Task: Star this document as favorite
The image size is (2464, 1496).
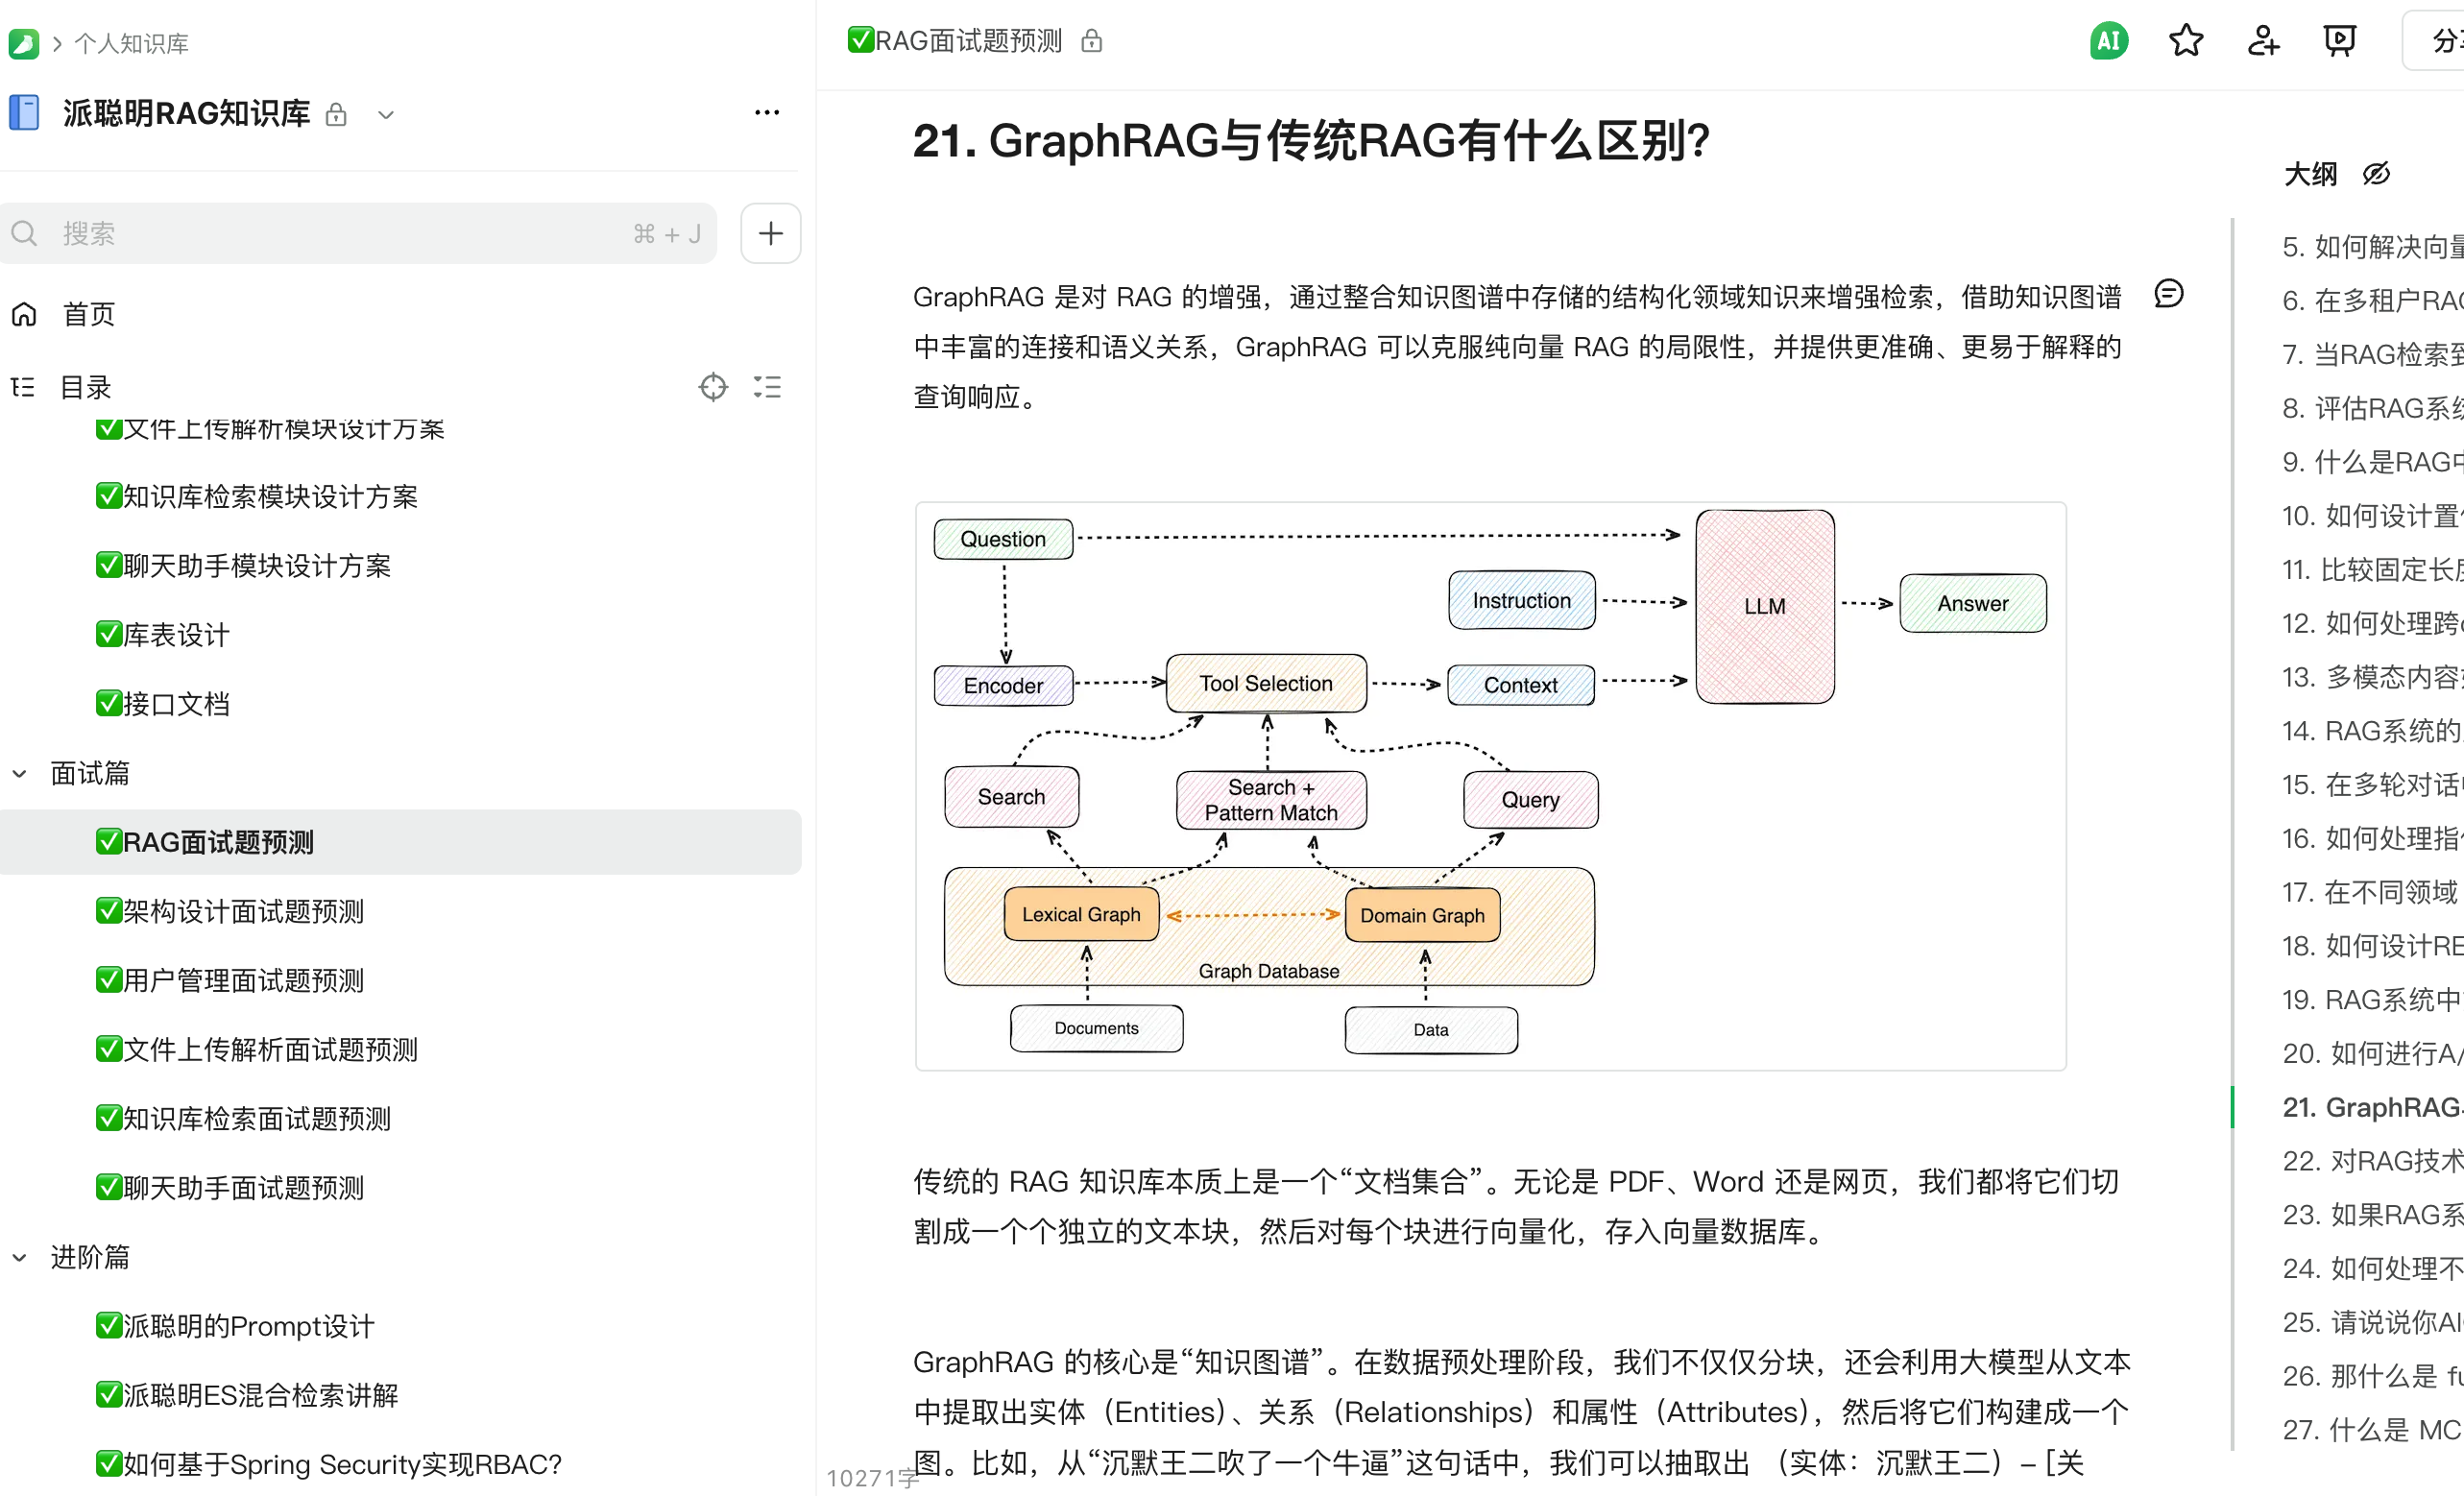Action: click(2186, 40)
